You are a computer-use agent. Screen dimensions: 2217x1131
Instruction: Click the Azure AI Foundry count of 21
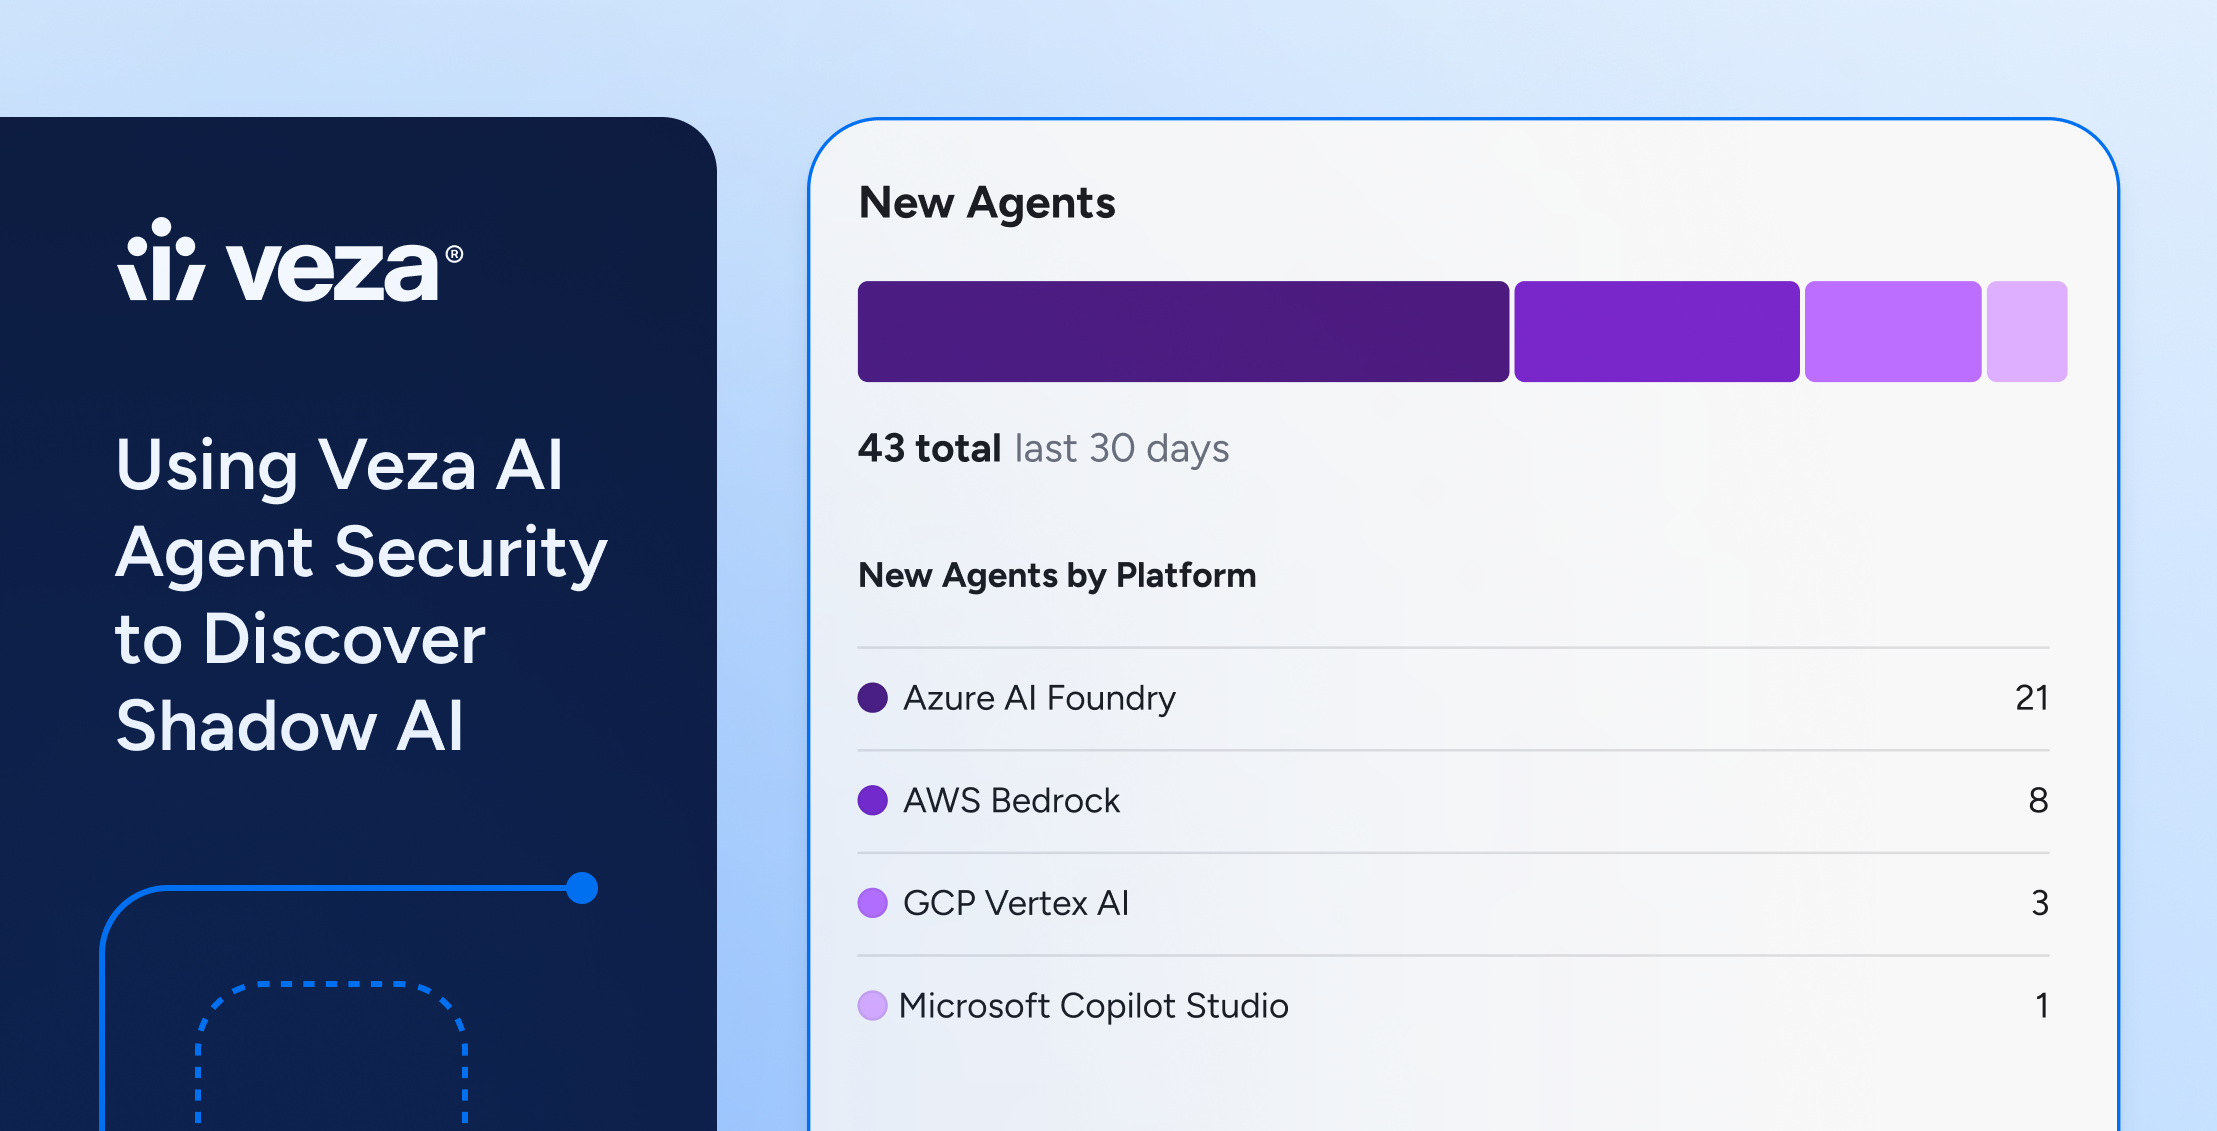tap(2031, 698)
